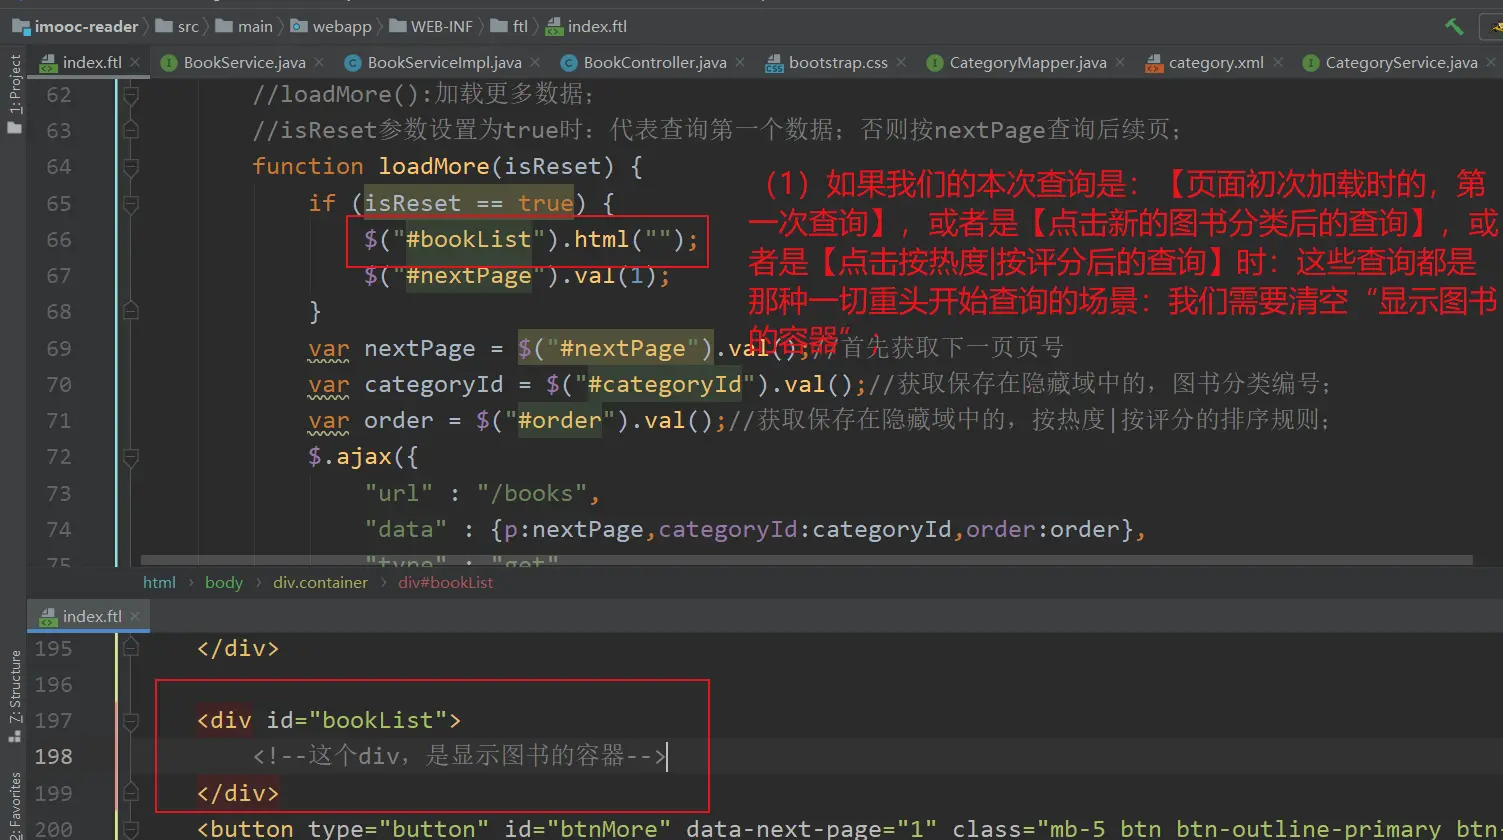Switch to the BookServiceImpl.java tab
The height and width of the screenshot is (840, 1503).
444,62
